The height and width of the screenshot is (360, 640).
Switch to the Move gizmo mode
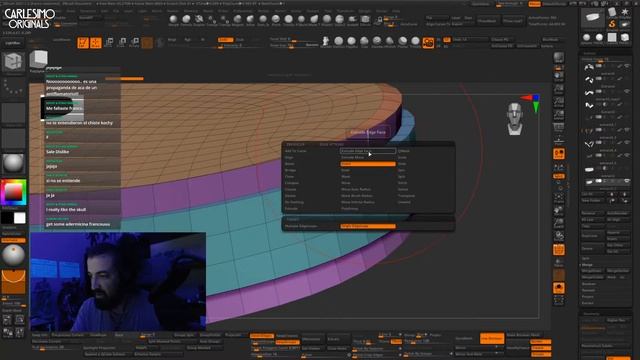[x=109, y=42]
